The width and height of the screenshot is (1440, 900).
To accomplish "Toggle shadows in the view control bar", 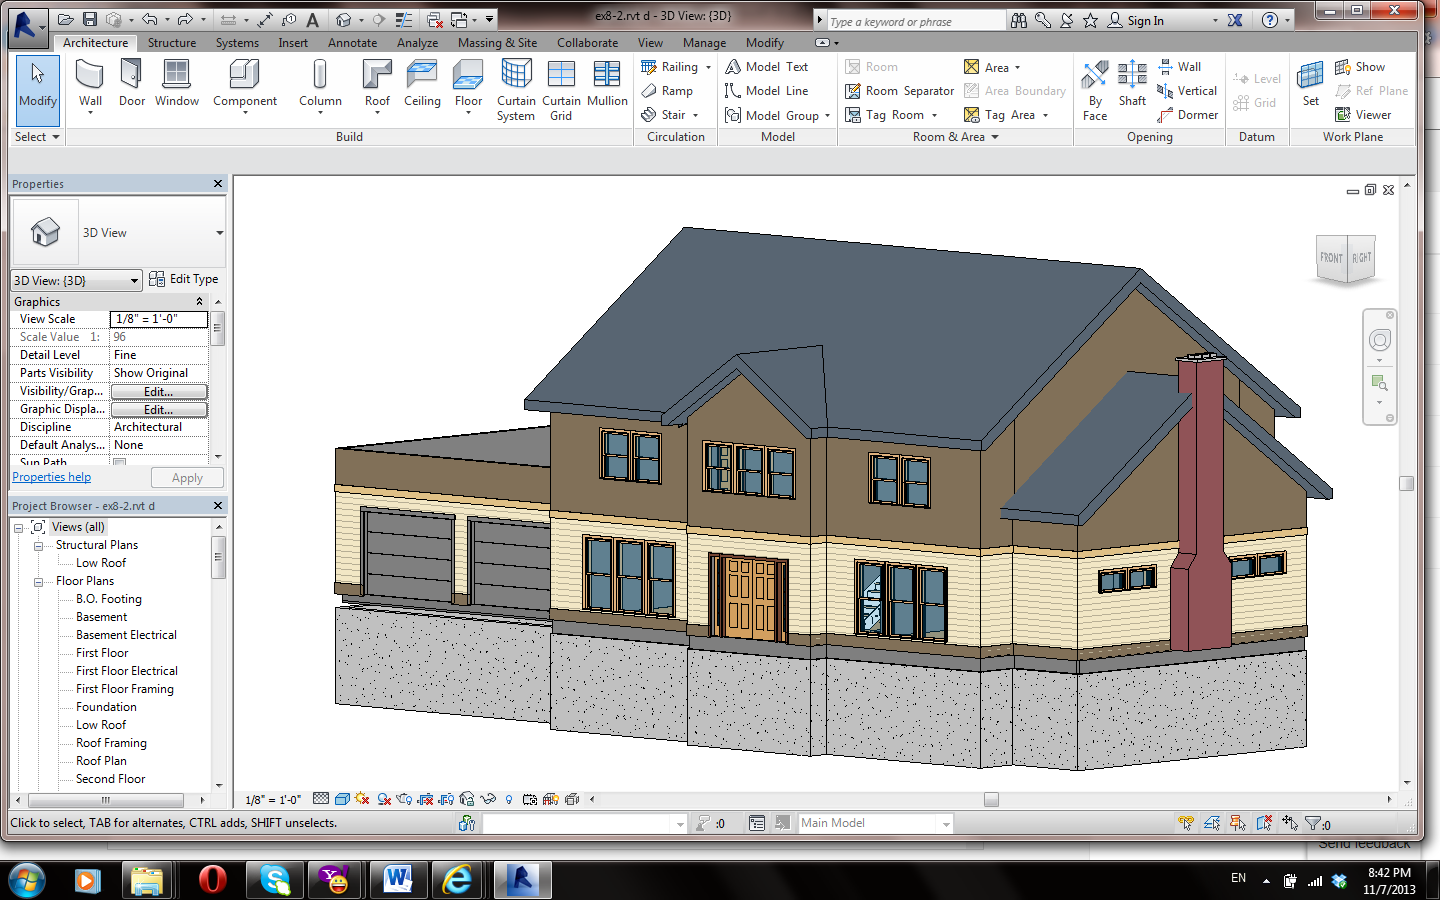I will point(384,799).
